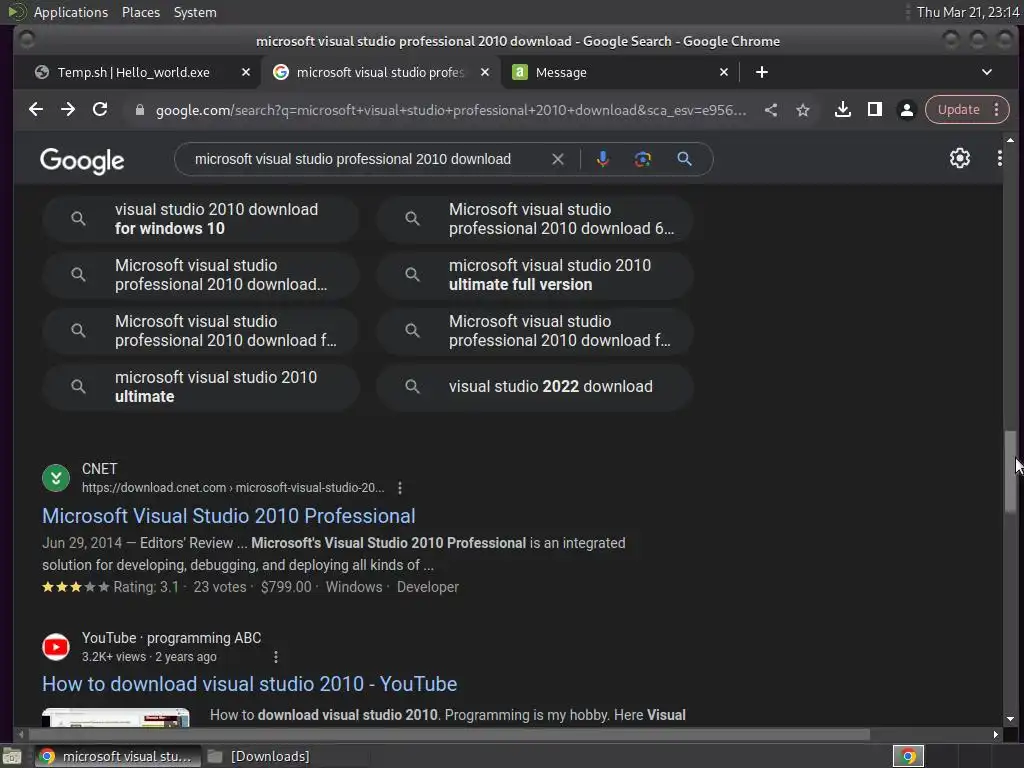Expand the tab search dropdown

[x=987, y=72]
